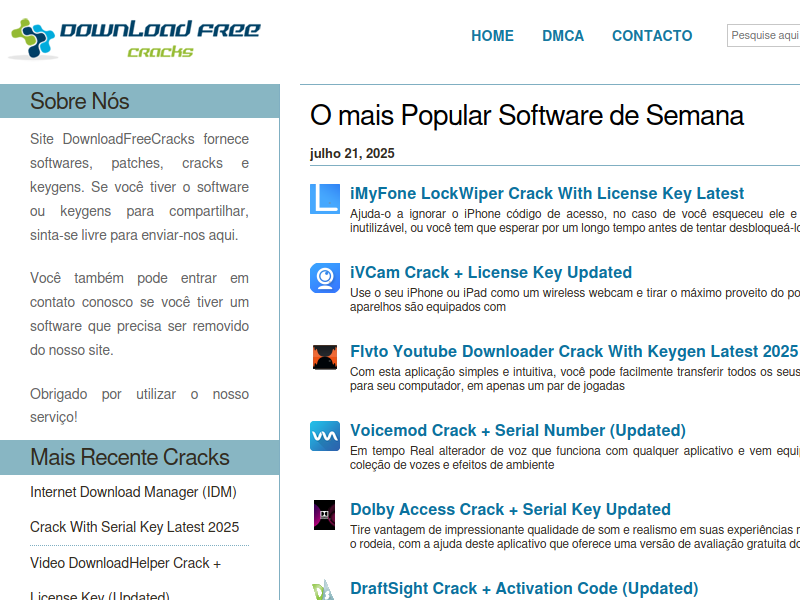
Task: Open Internet Download Manager (IDM) sidebar link
Action: (x=135, y=509)
